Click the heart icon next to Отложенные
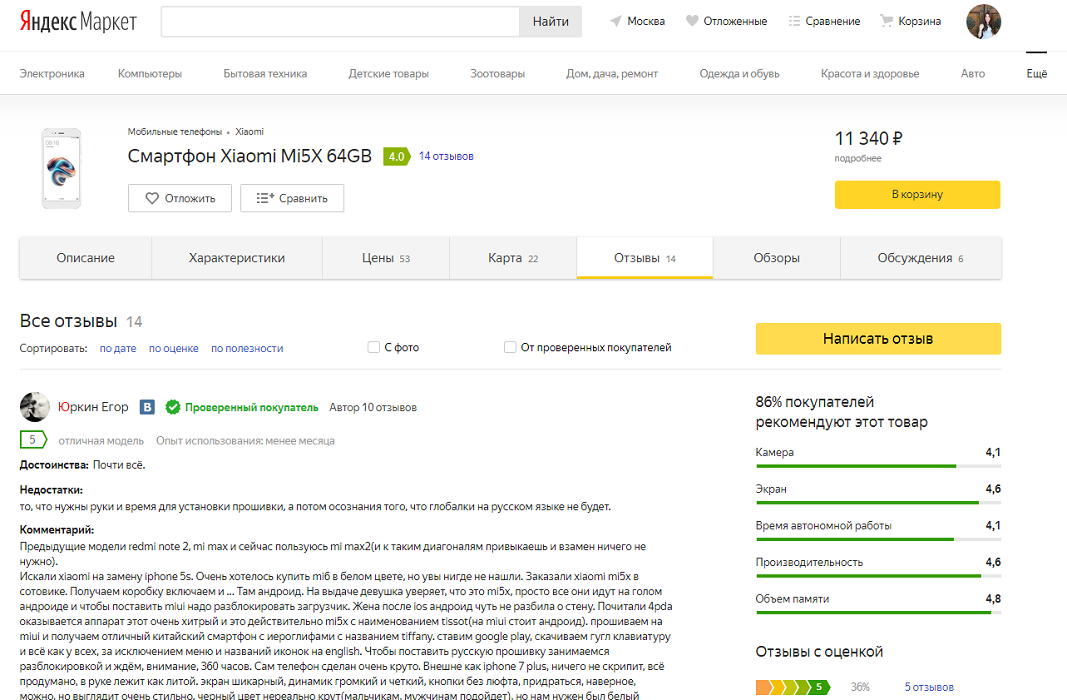 692,21
